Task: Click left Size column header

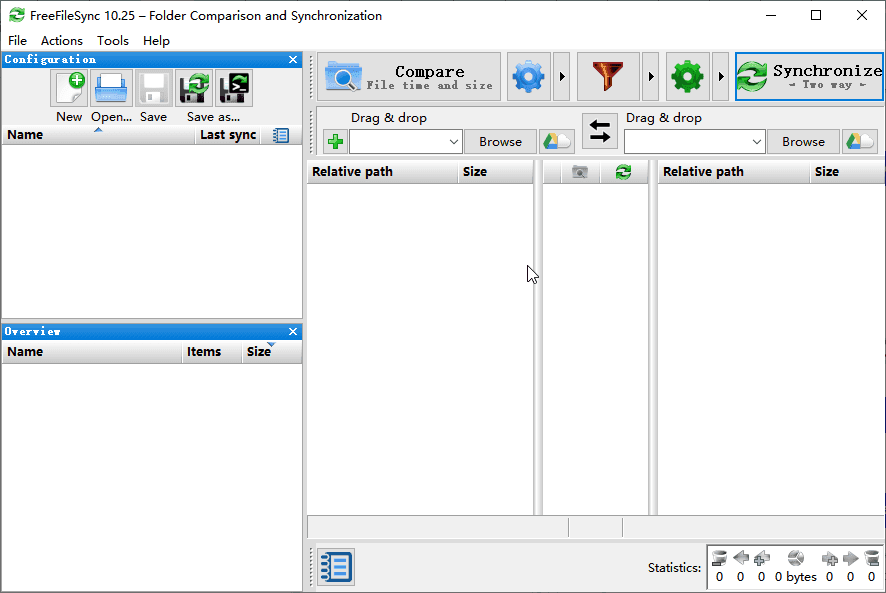Action: click(495, 172)
